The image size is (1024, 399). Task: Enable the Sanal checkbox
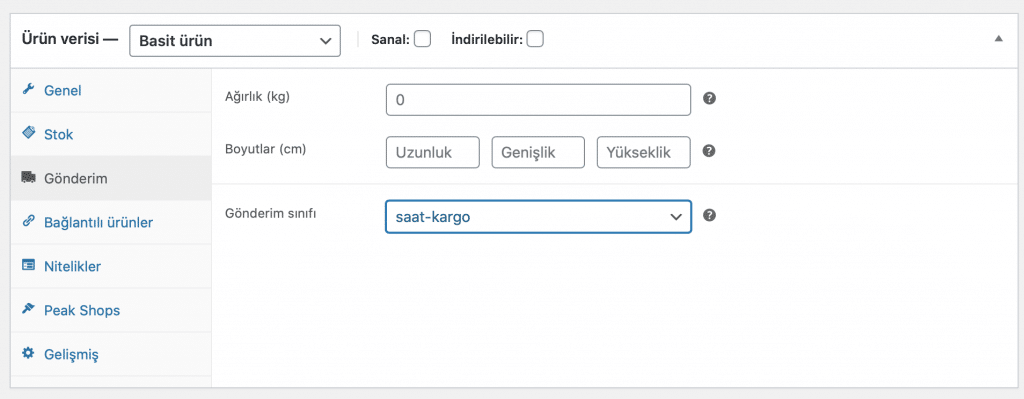coord(423,39)
